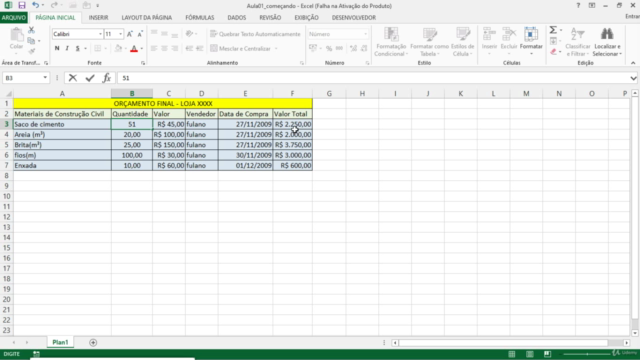Select the Plan1 sheet tab

pyautogui.click(x=60, y=342)
